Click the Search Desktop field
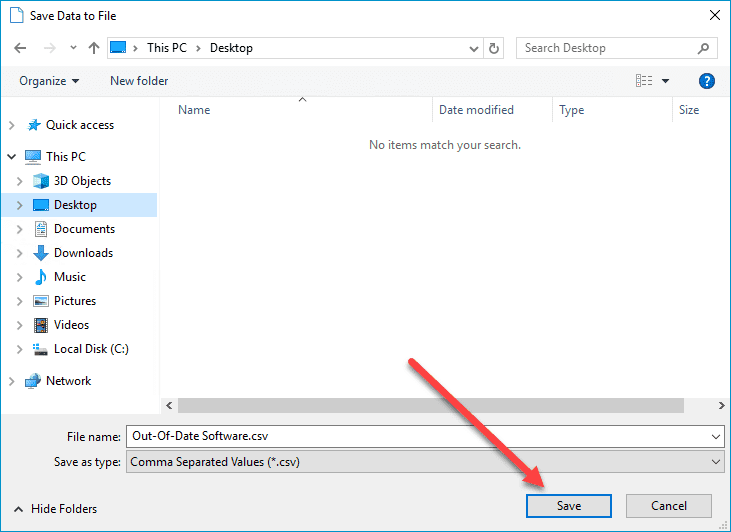Screen dimensions: 731x532 [616, 48]
